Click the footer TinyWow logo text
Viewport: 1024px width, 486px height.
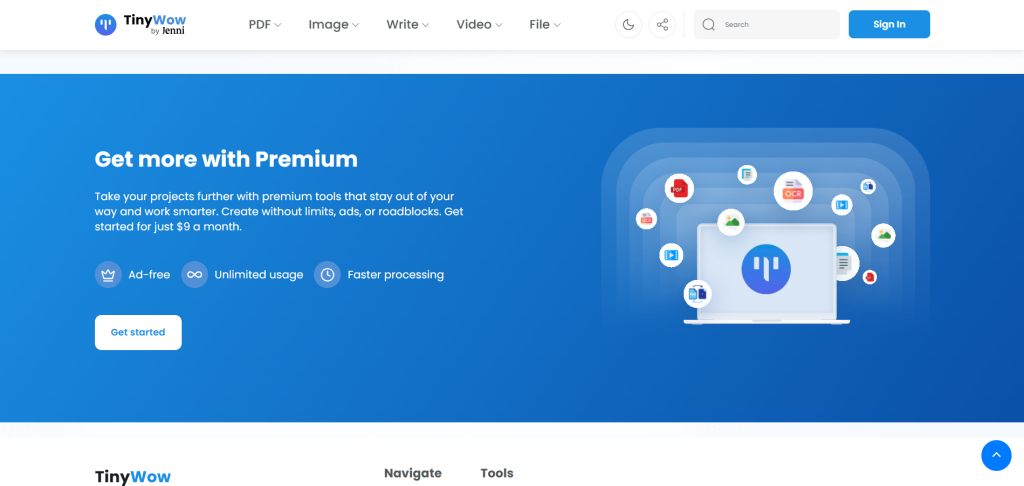(133, 477)
